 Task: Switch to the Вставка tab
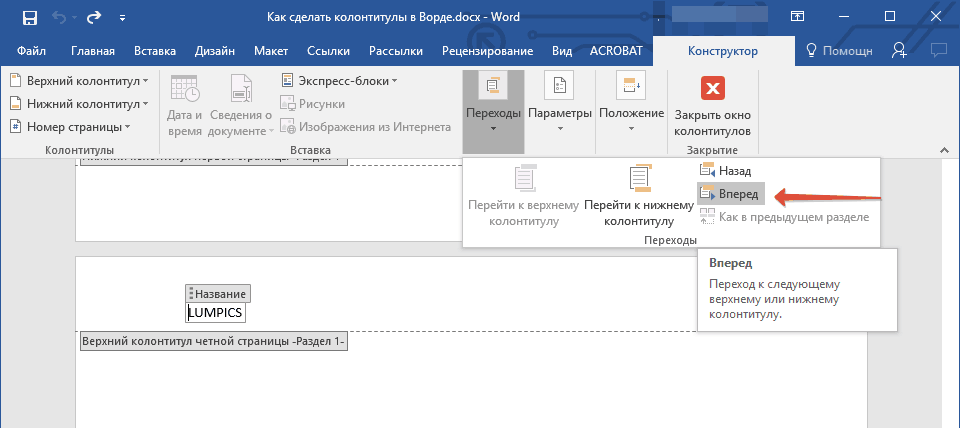tap(155, 51)
